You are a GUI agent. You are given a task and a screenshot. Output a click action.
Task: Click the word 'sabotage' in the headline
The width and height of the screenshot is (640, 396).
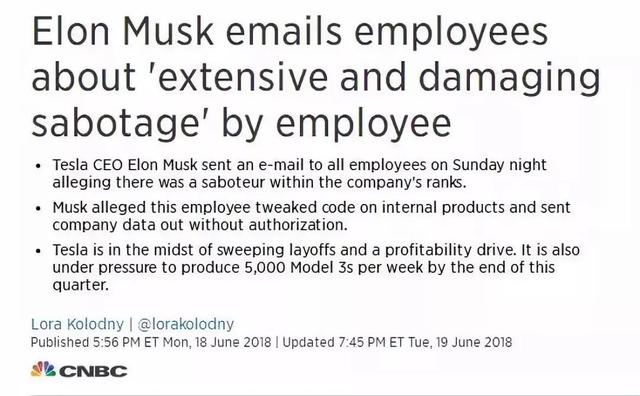tap(116, 125)
